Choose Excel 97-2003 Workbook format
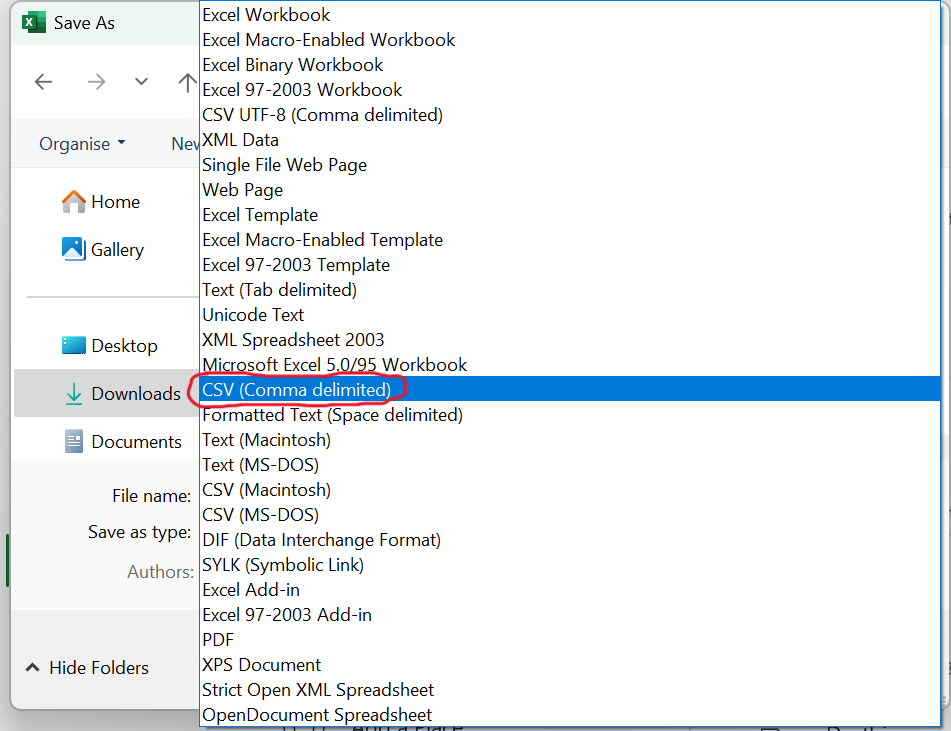 pyautogui.click(x=302, y=90)
